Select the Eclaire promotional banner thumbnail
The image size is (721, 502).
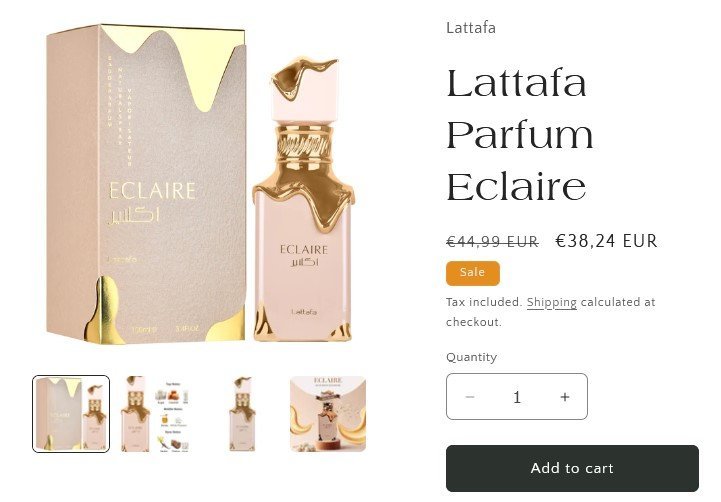328,414
